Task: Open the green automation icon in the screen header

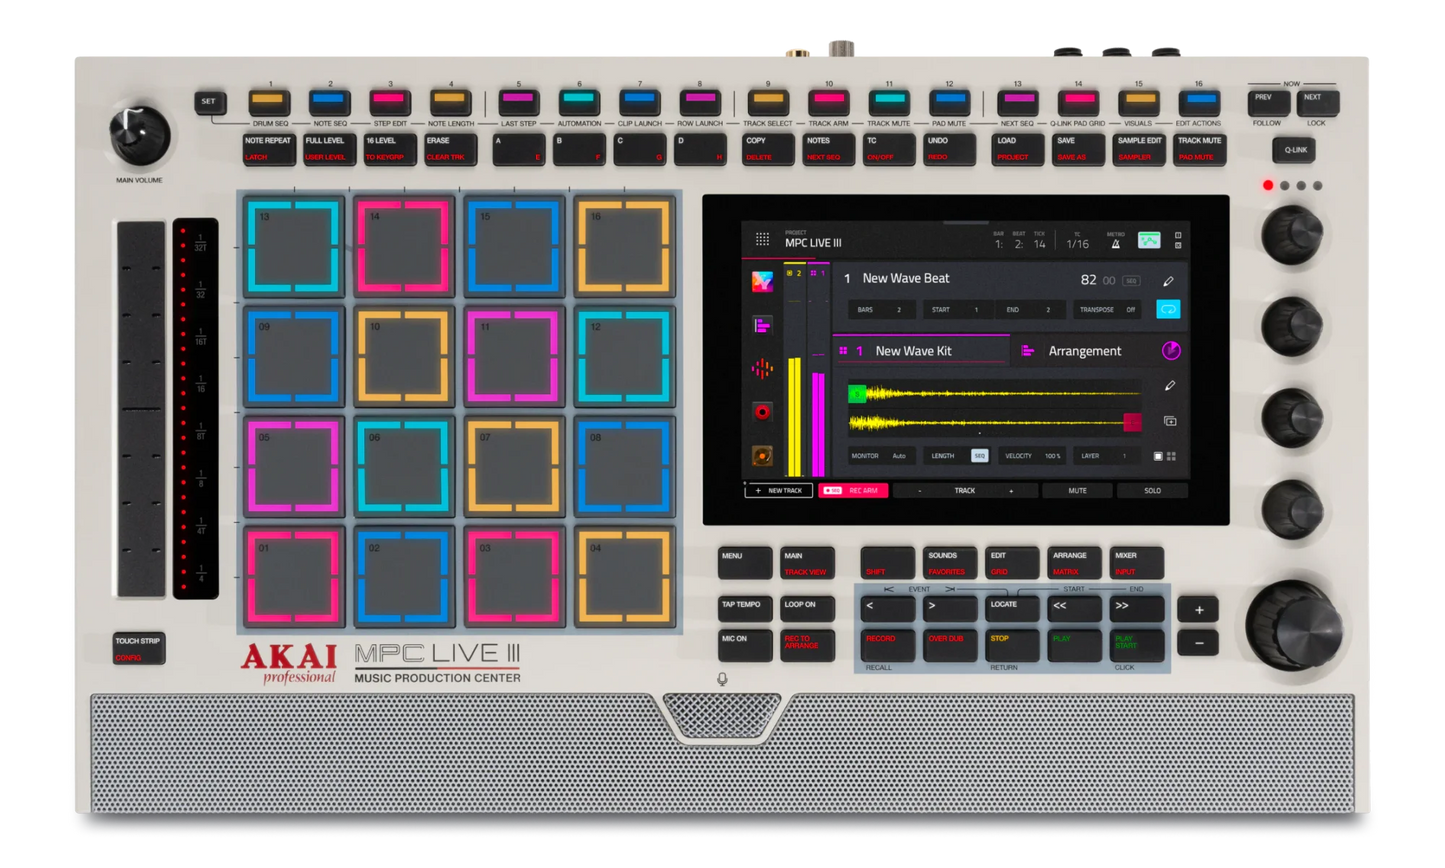Action: tap(1149, 240)
